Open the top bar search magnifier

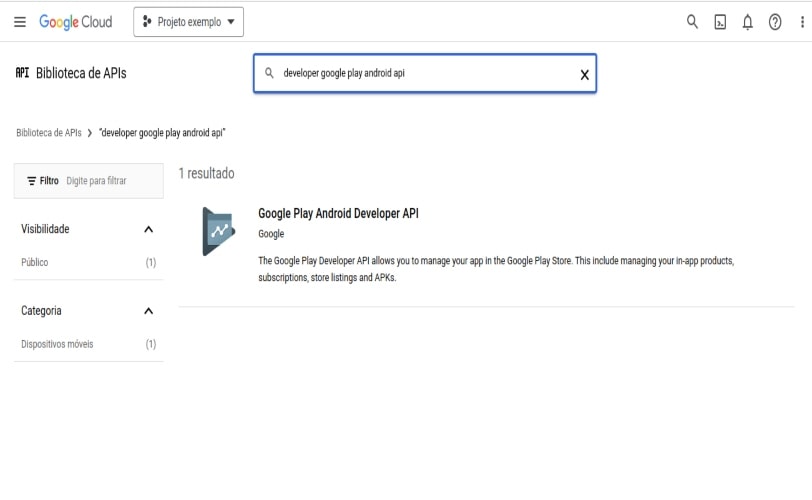692,22
